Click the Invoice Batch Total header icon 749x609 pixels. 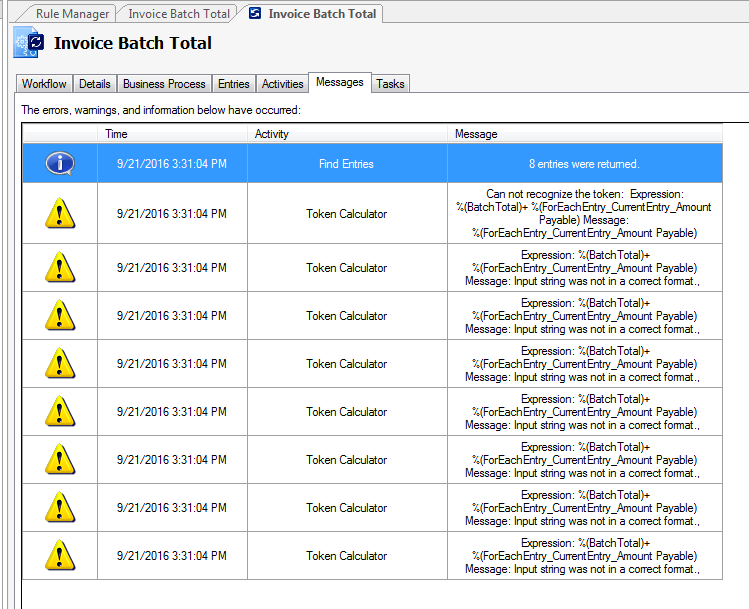tap(28, 43)
